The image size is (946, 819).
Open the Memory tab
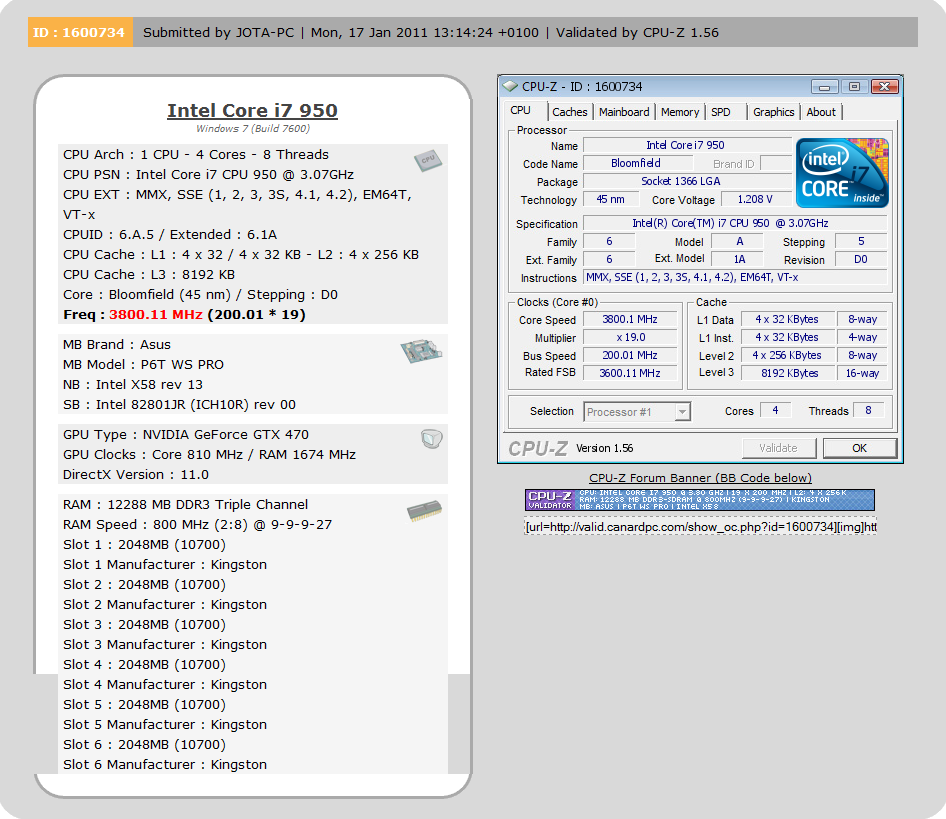(680, 112)
